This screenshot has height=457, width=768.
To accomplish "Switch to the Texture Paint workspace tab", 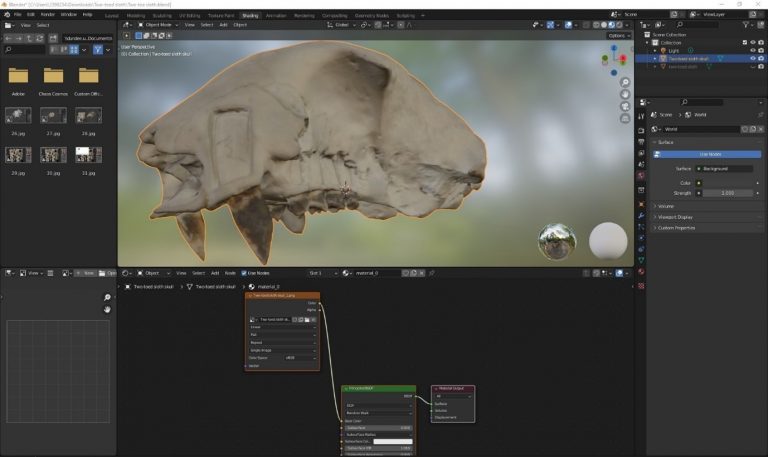I will click(x=220, y=16).
